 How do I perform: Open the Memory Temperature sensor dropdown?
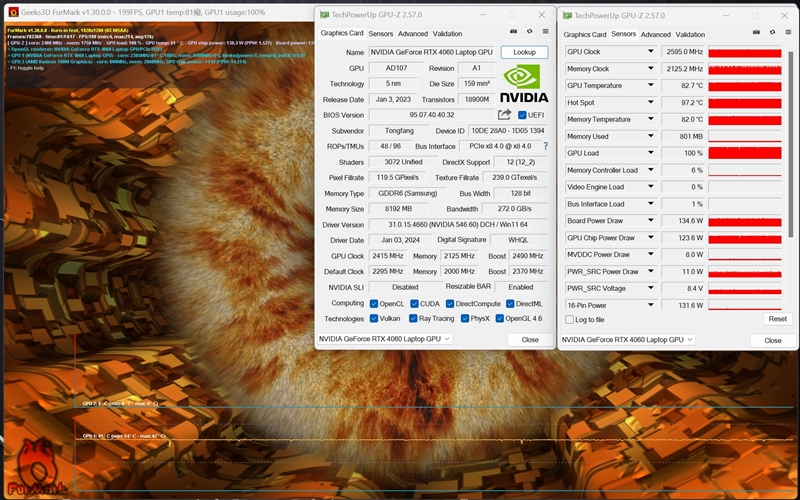[651, 119]
